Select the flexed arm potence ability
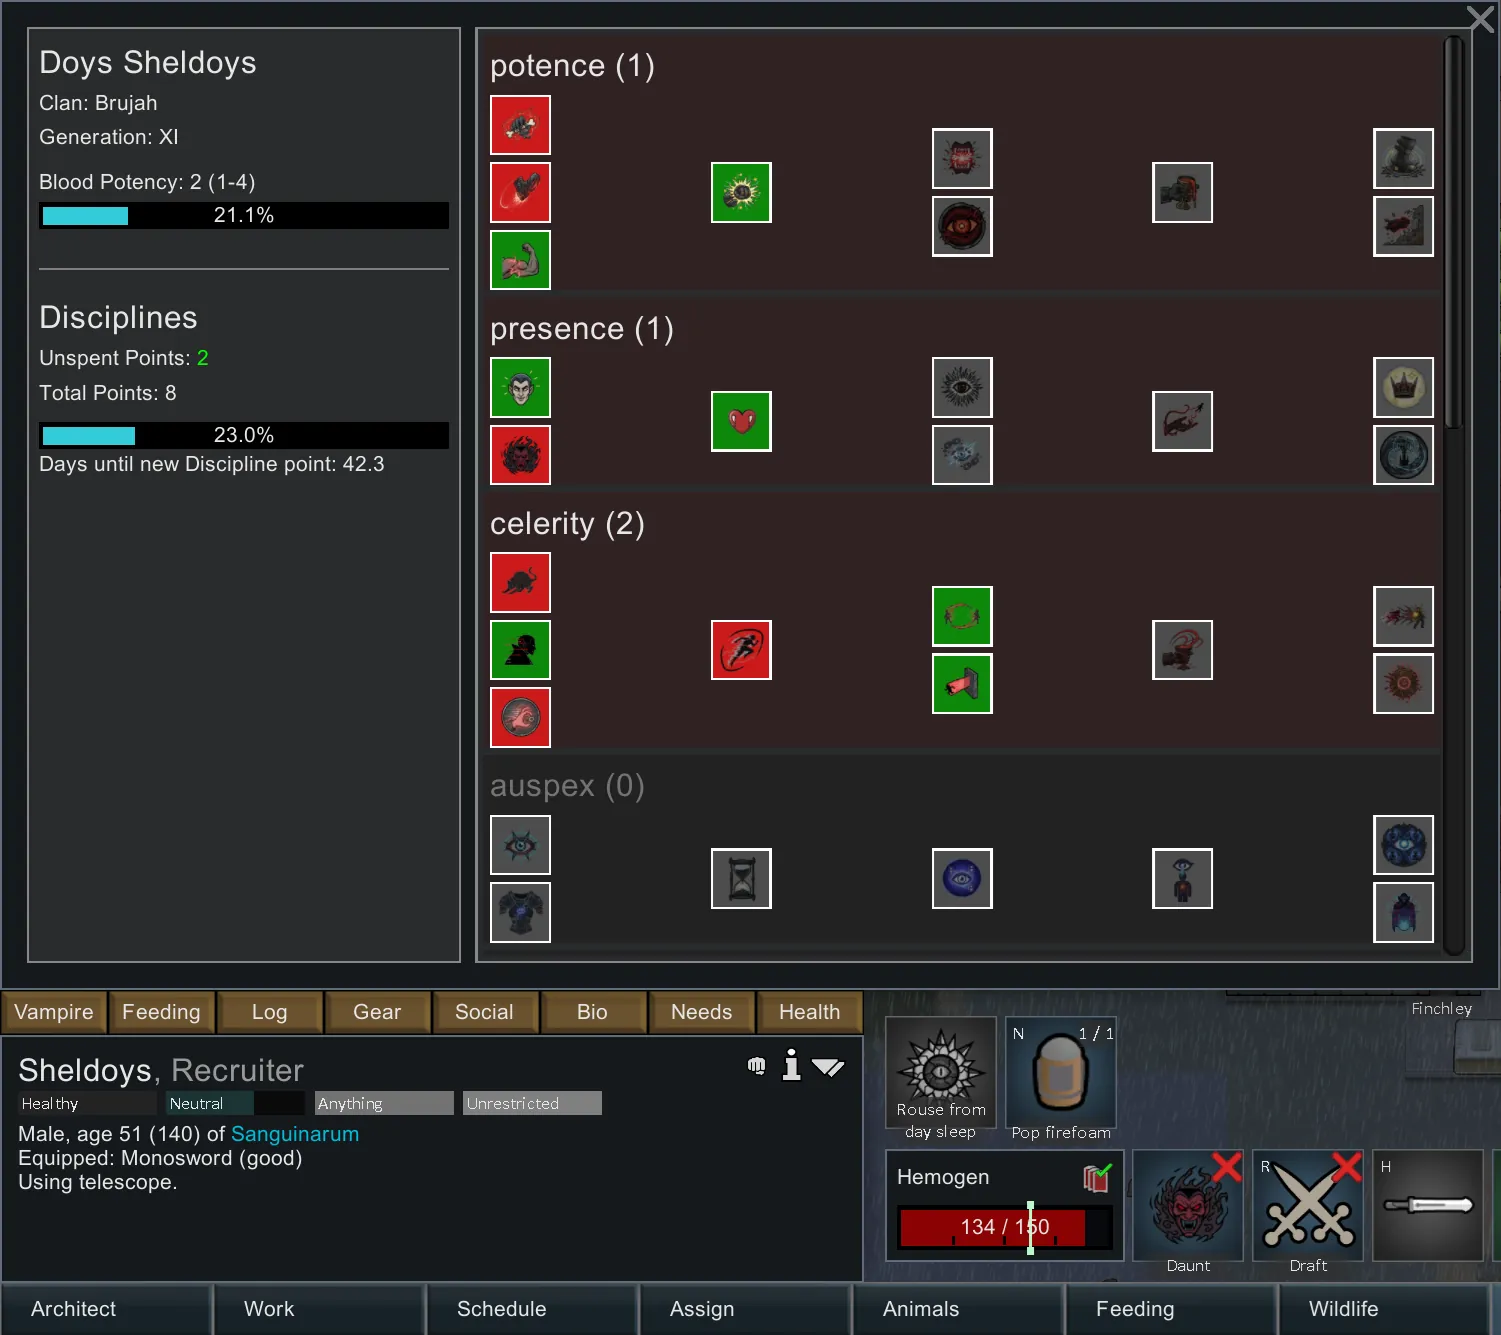Screen dimensions: 1501x1335 (520, 260)
